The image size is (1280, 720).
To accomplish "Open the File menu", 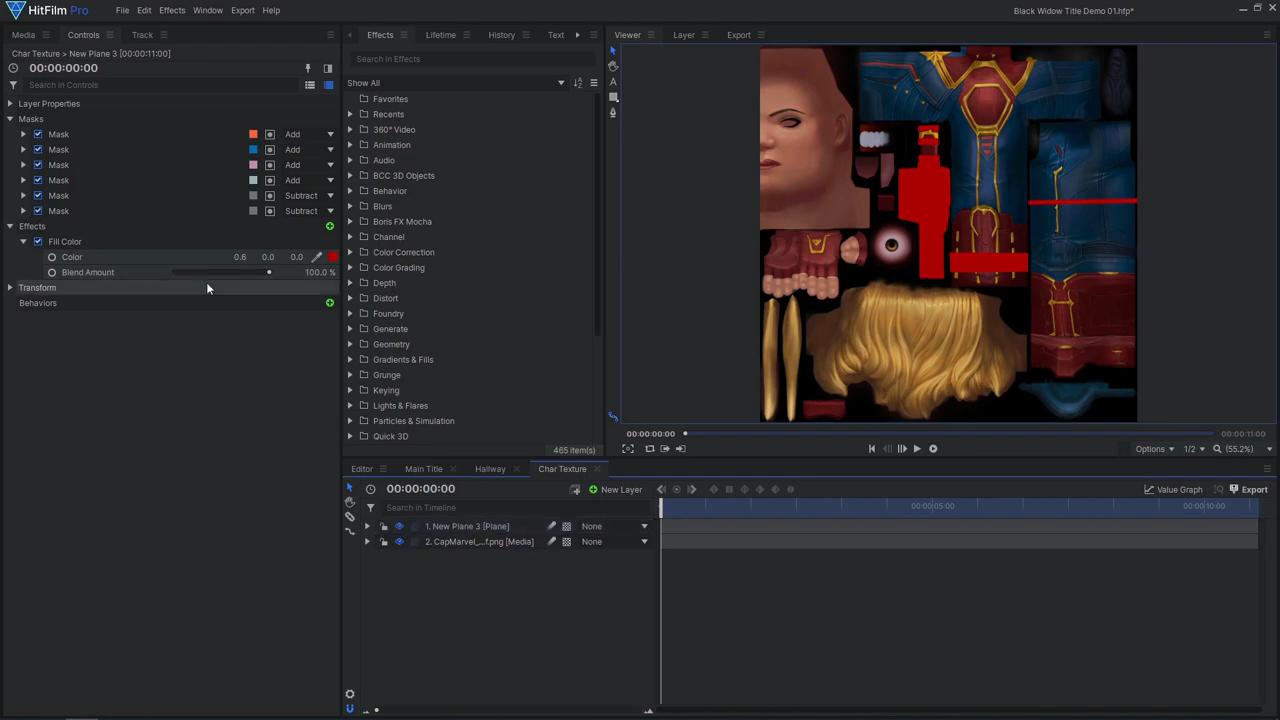I will [122, 10].
